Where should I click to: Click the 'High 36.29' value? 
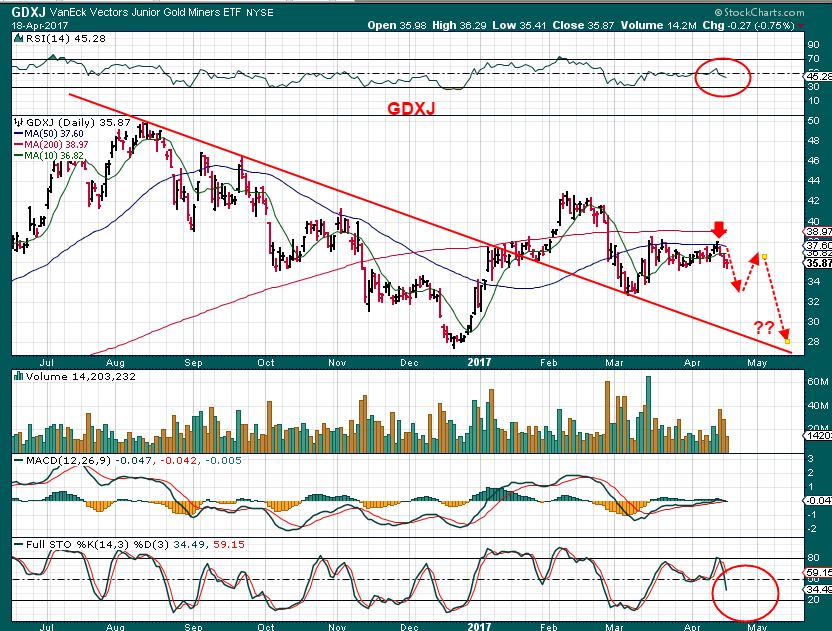pyautogui.click(x=459, y=25)
